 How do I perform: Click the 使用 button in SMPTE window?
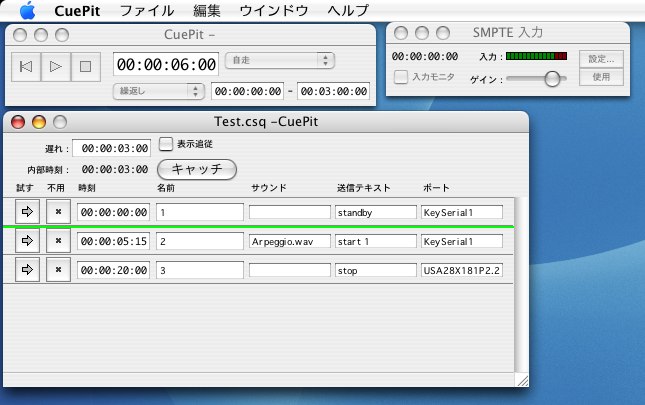click(601, 77)
